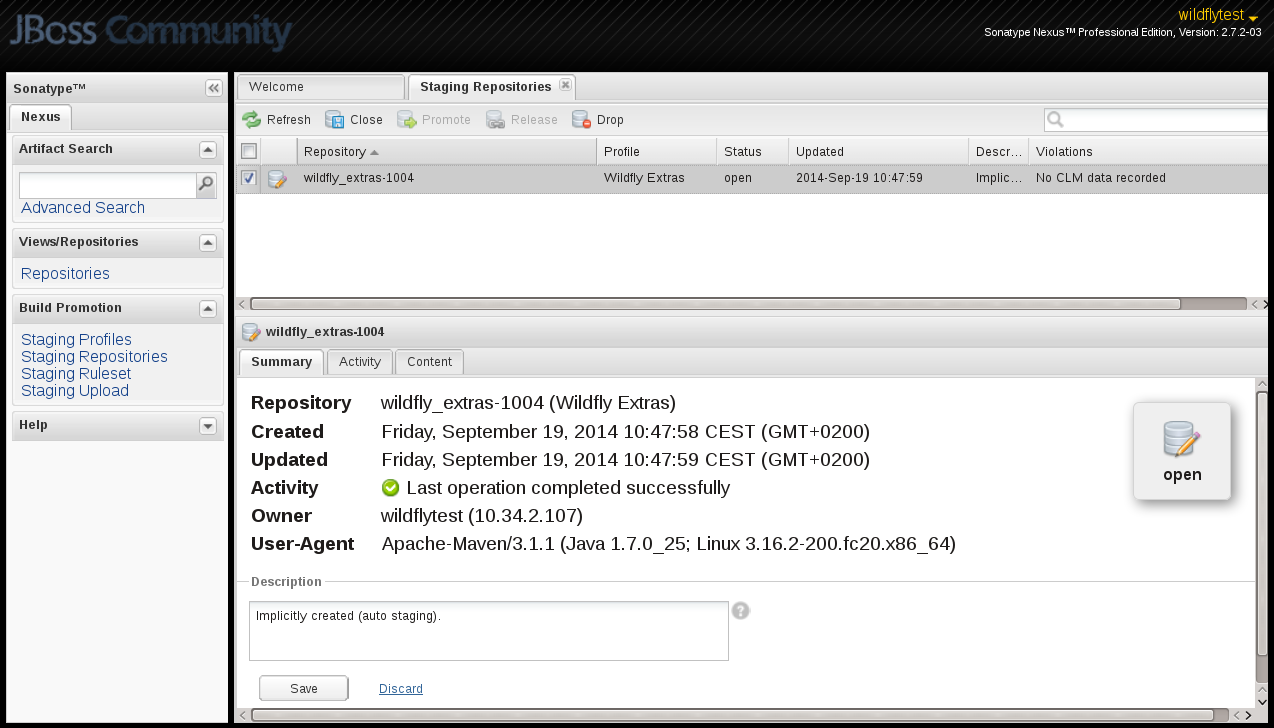Sort by the Repository column header
The width and height of the screenshot is (1274, 728).
[447, 152]
